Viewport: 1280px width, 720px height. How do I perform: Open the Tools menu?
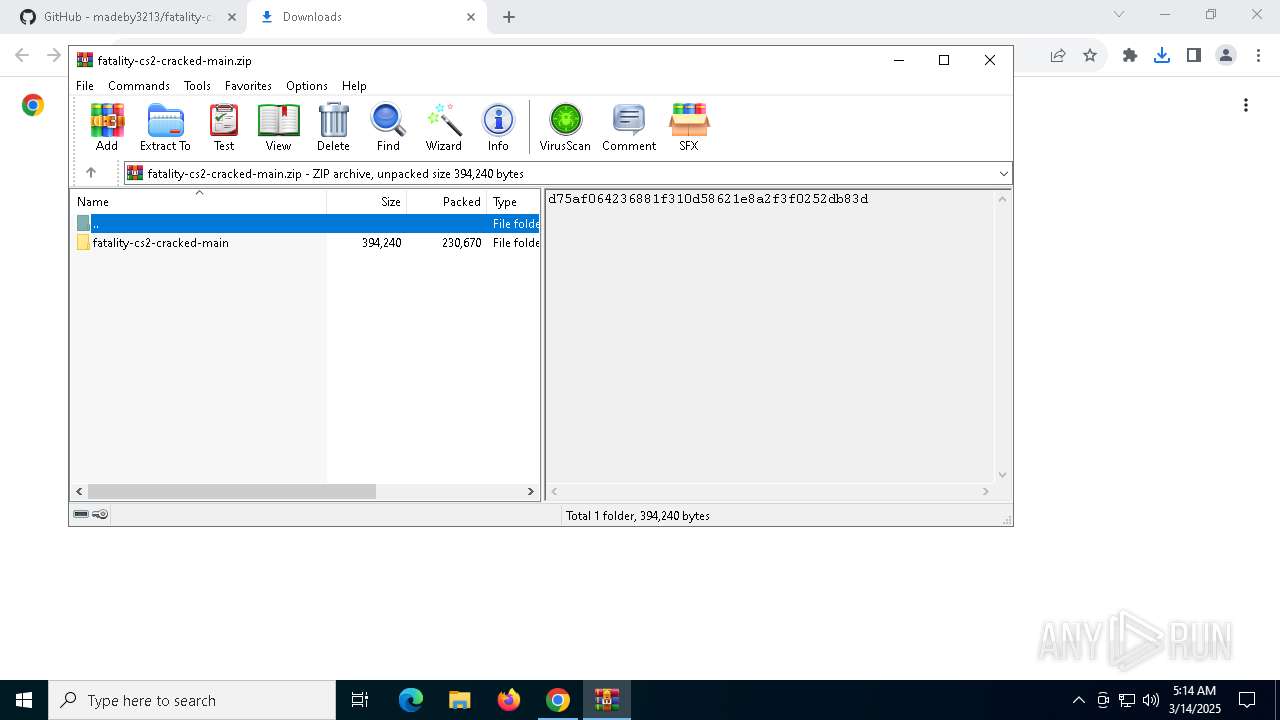click(197, 86)
